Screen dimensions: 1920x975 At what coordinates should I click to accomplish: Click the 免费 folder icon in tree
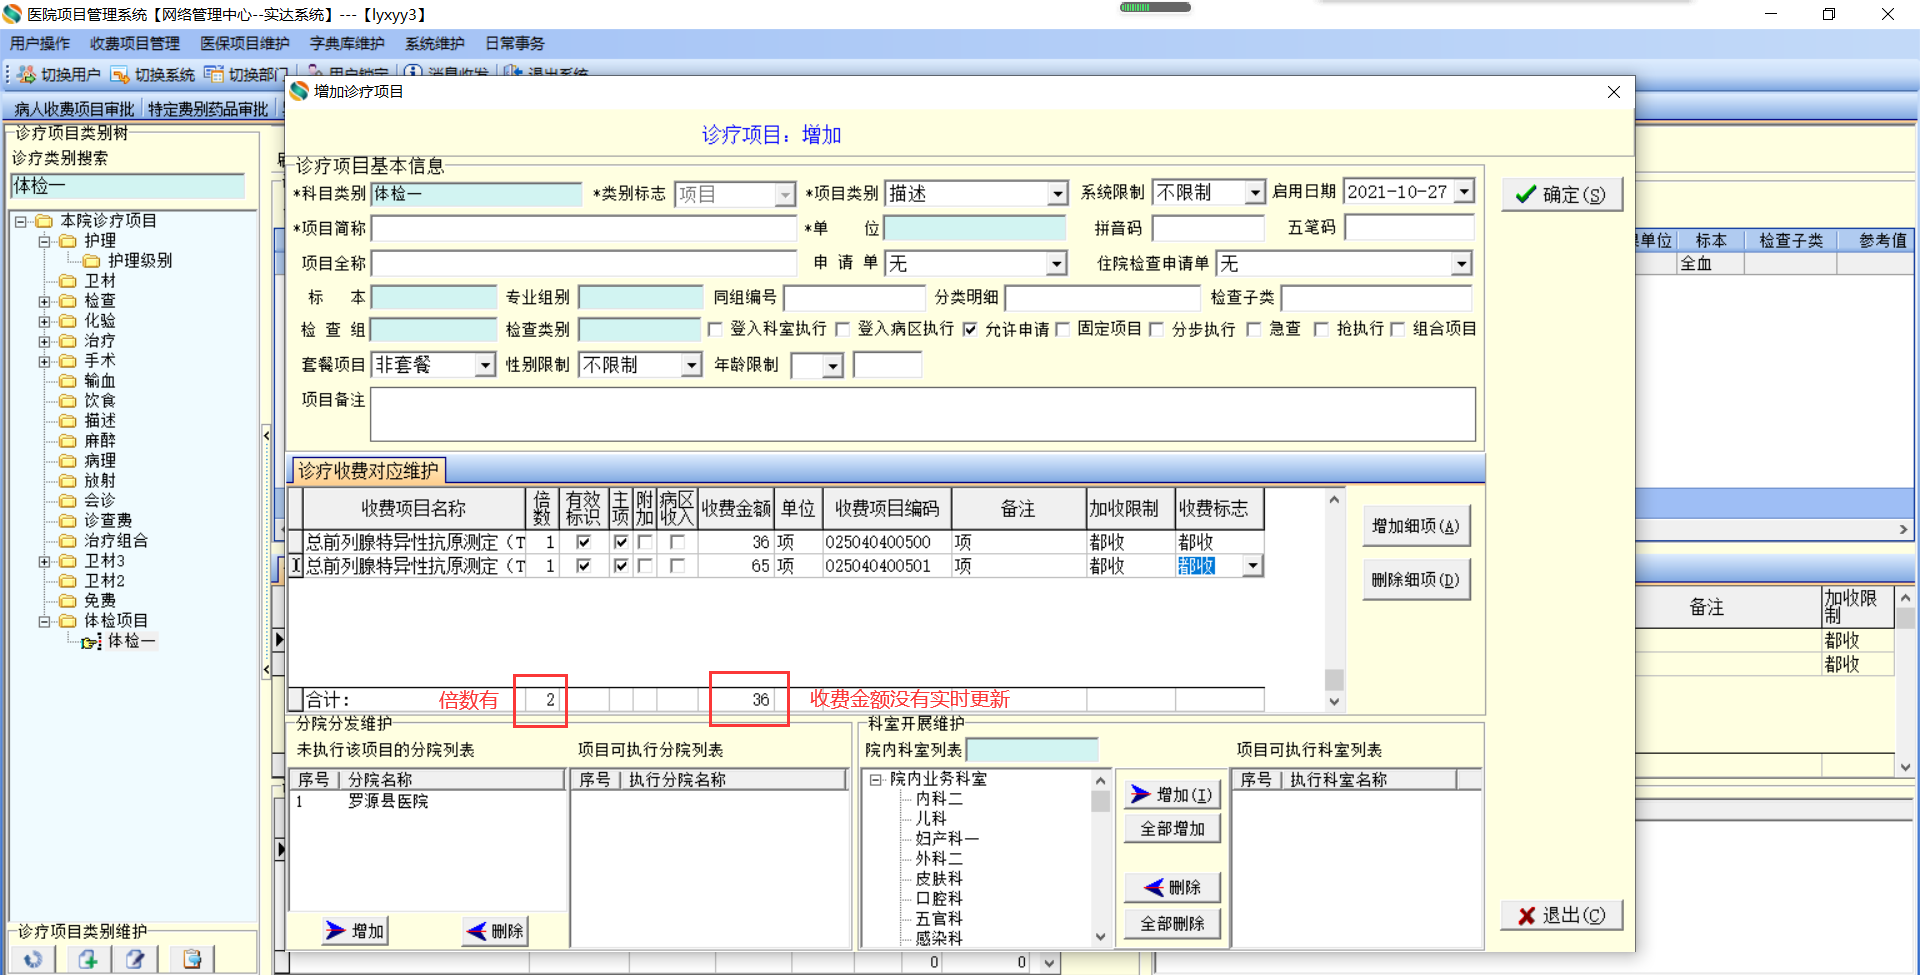pyautogui.click(x=68, y=601)
